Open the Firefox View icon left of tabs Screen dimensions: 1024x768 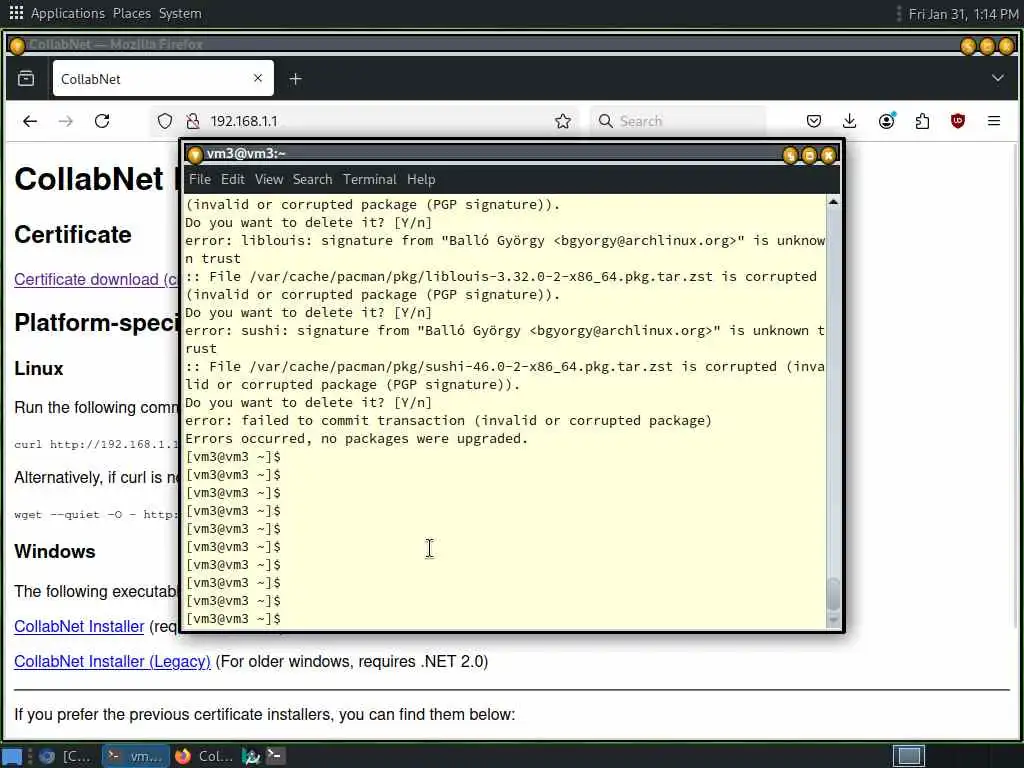pyautogui.click(x=26, y=79)
